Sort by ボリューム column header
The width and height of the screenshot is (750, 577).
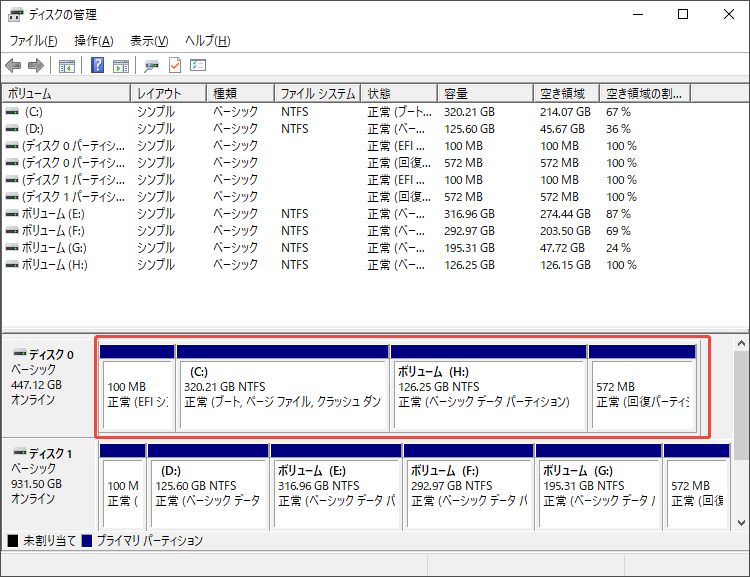tap(66, 93)
